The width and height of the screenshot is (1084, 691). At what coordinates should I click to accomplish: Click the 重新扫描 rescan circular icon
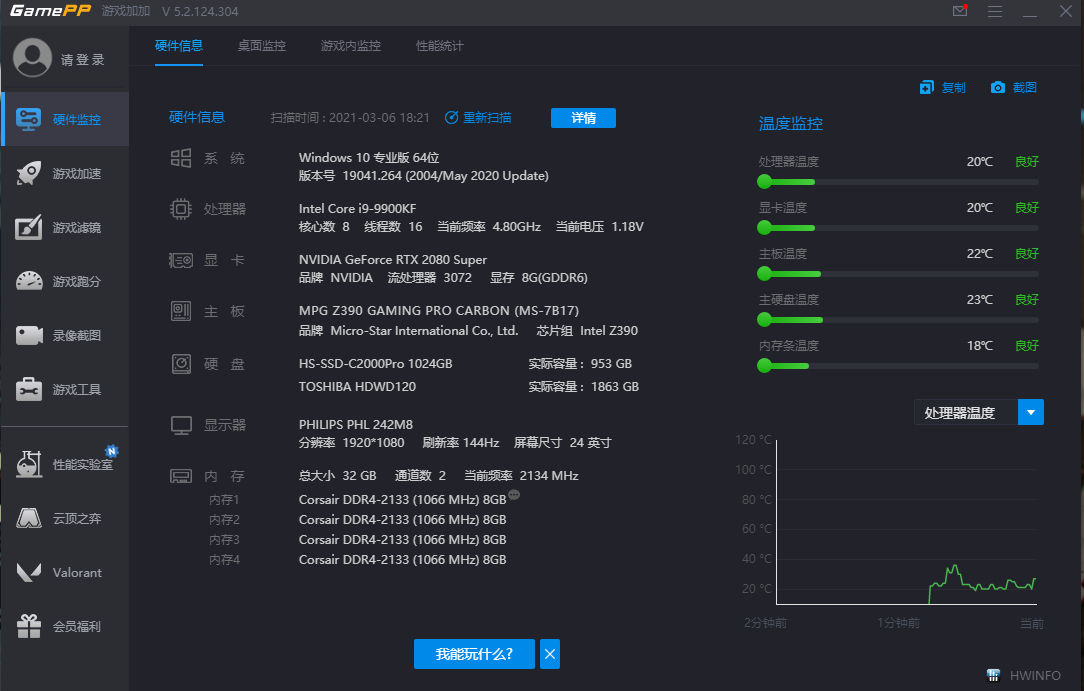(x=451, y=117)
